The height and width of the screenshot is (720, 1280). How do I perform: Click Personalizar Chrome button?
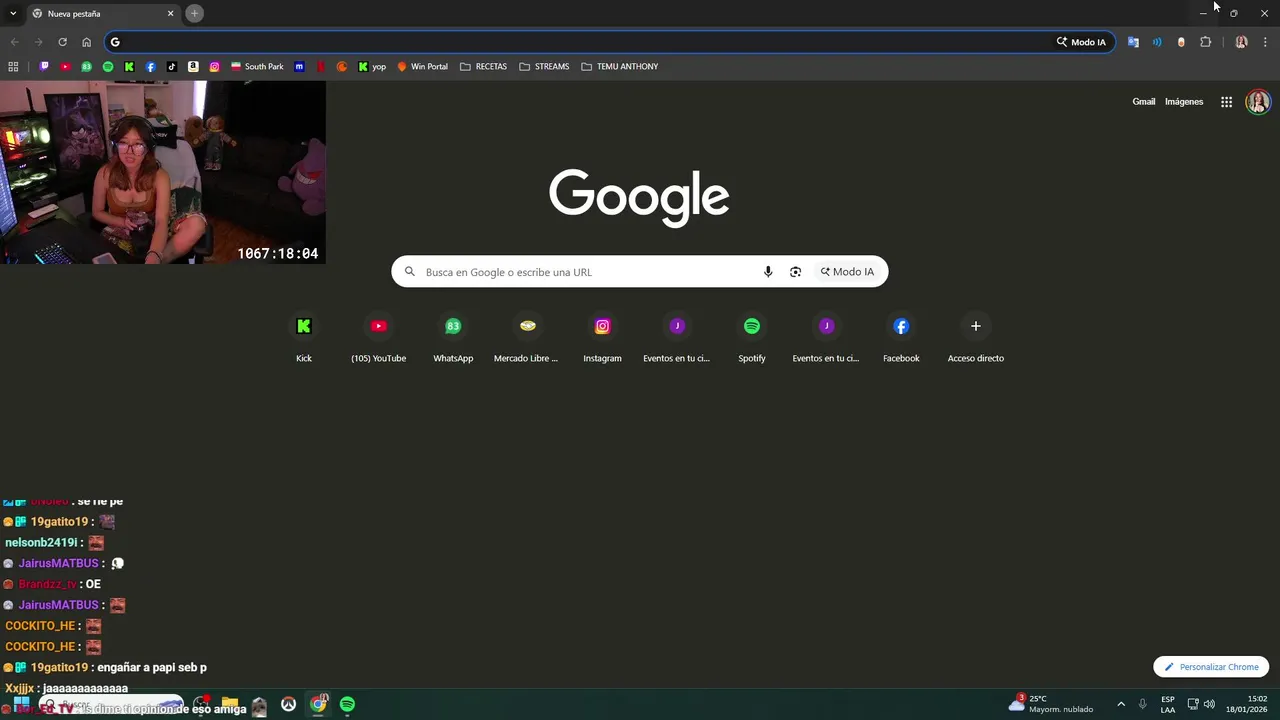(x=1211, y=667)
